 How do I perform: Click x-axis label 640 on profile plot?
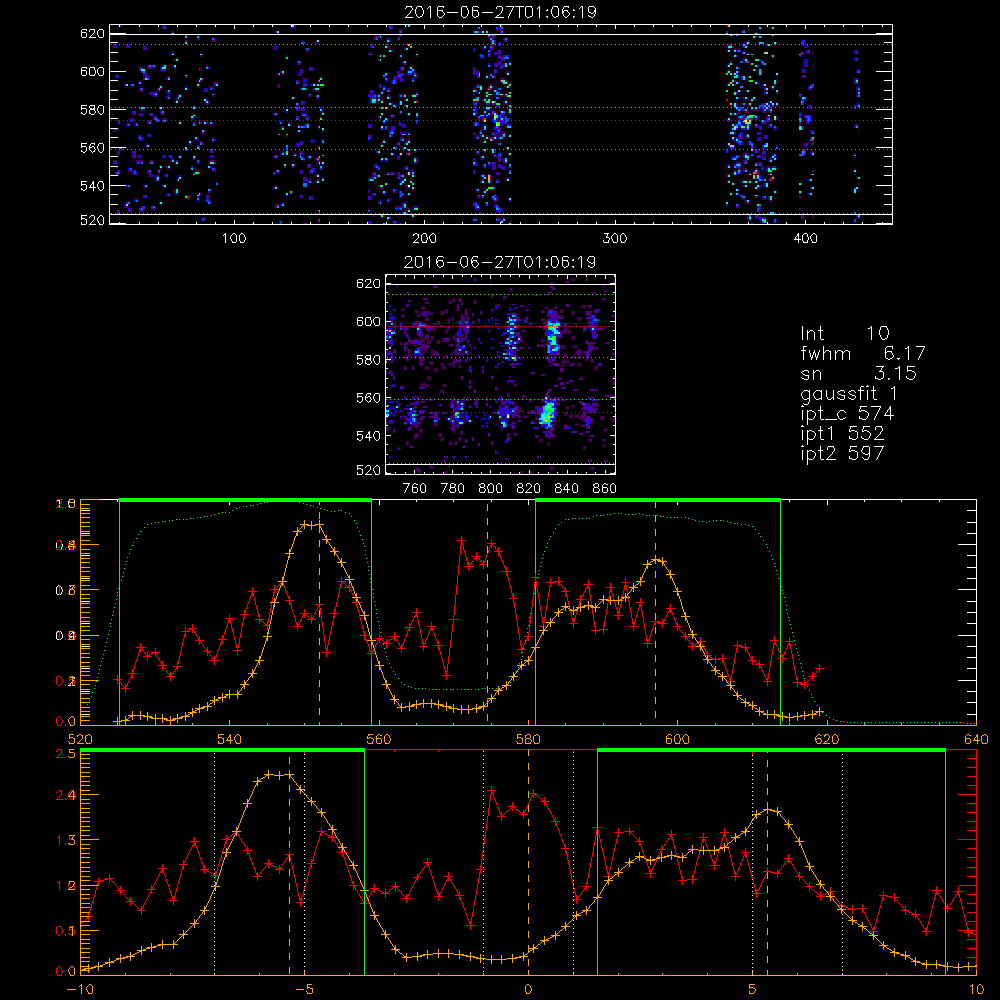coord(976,739)
